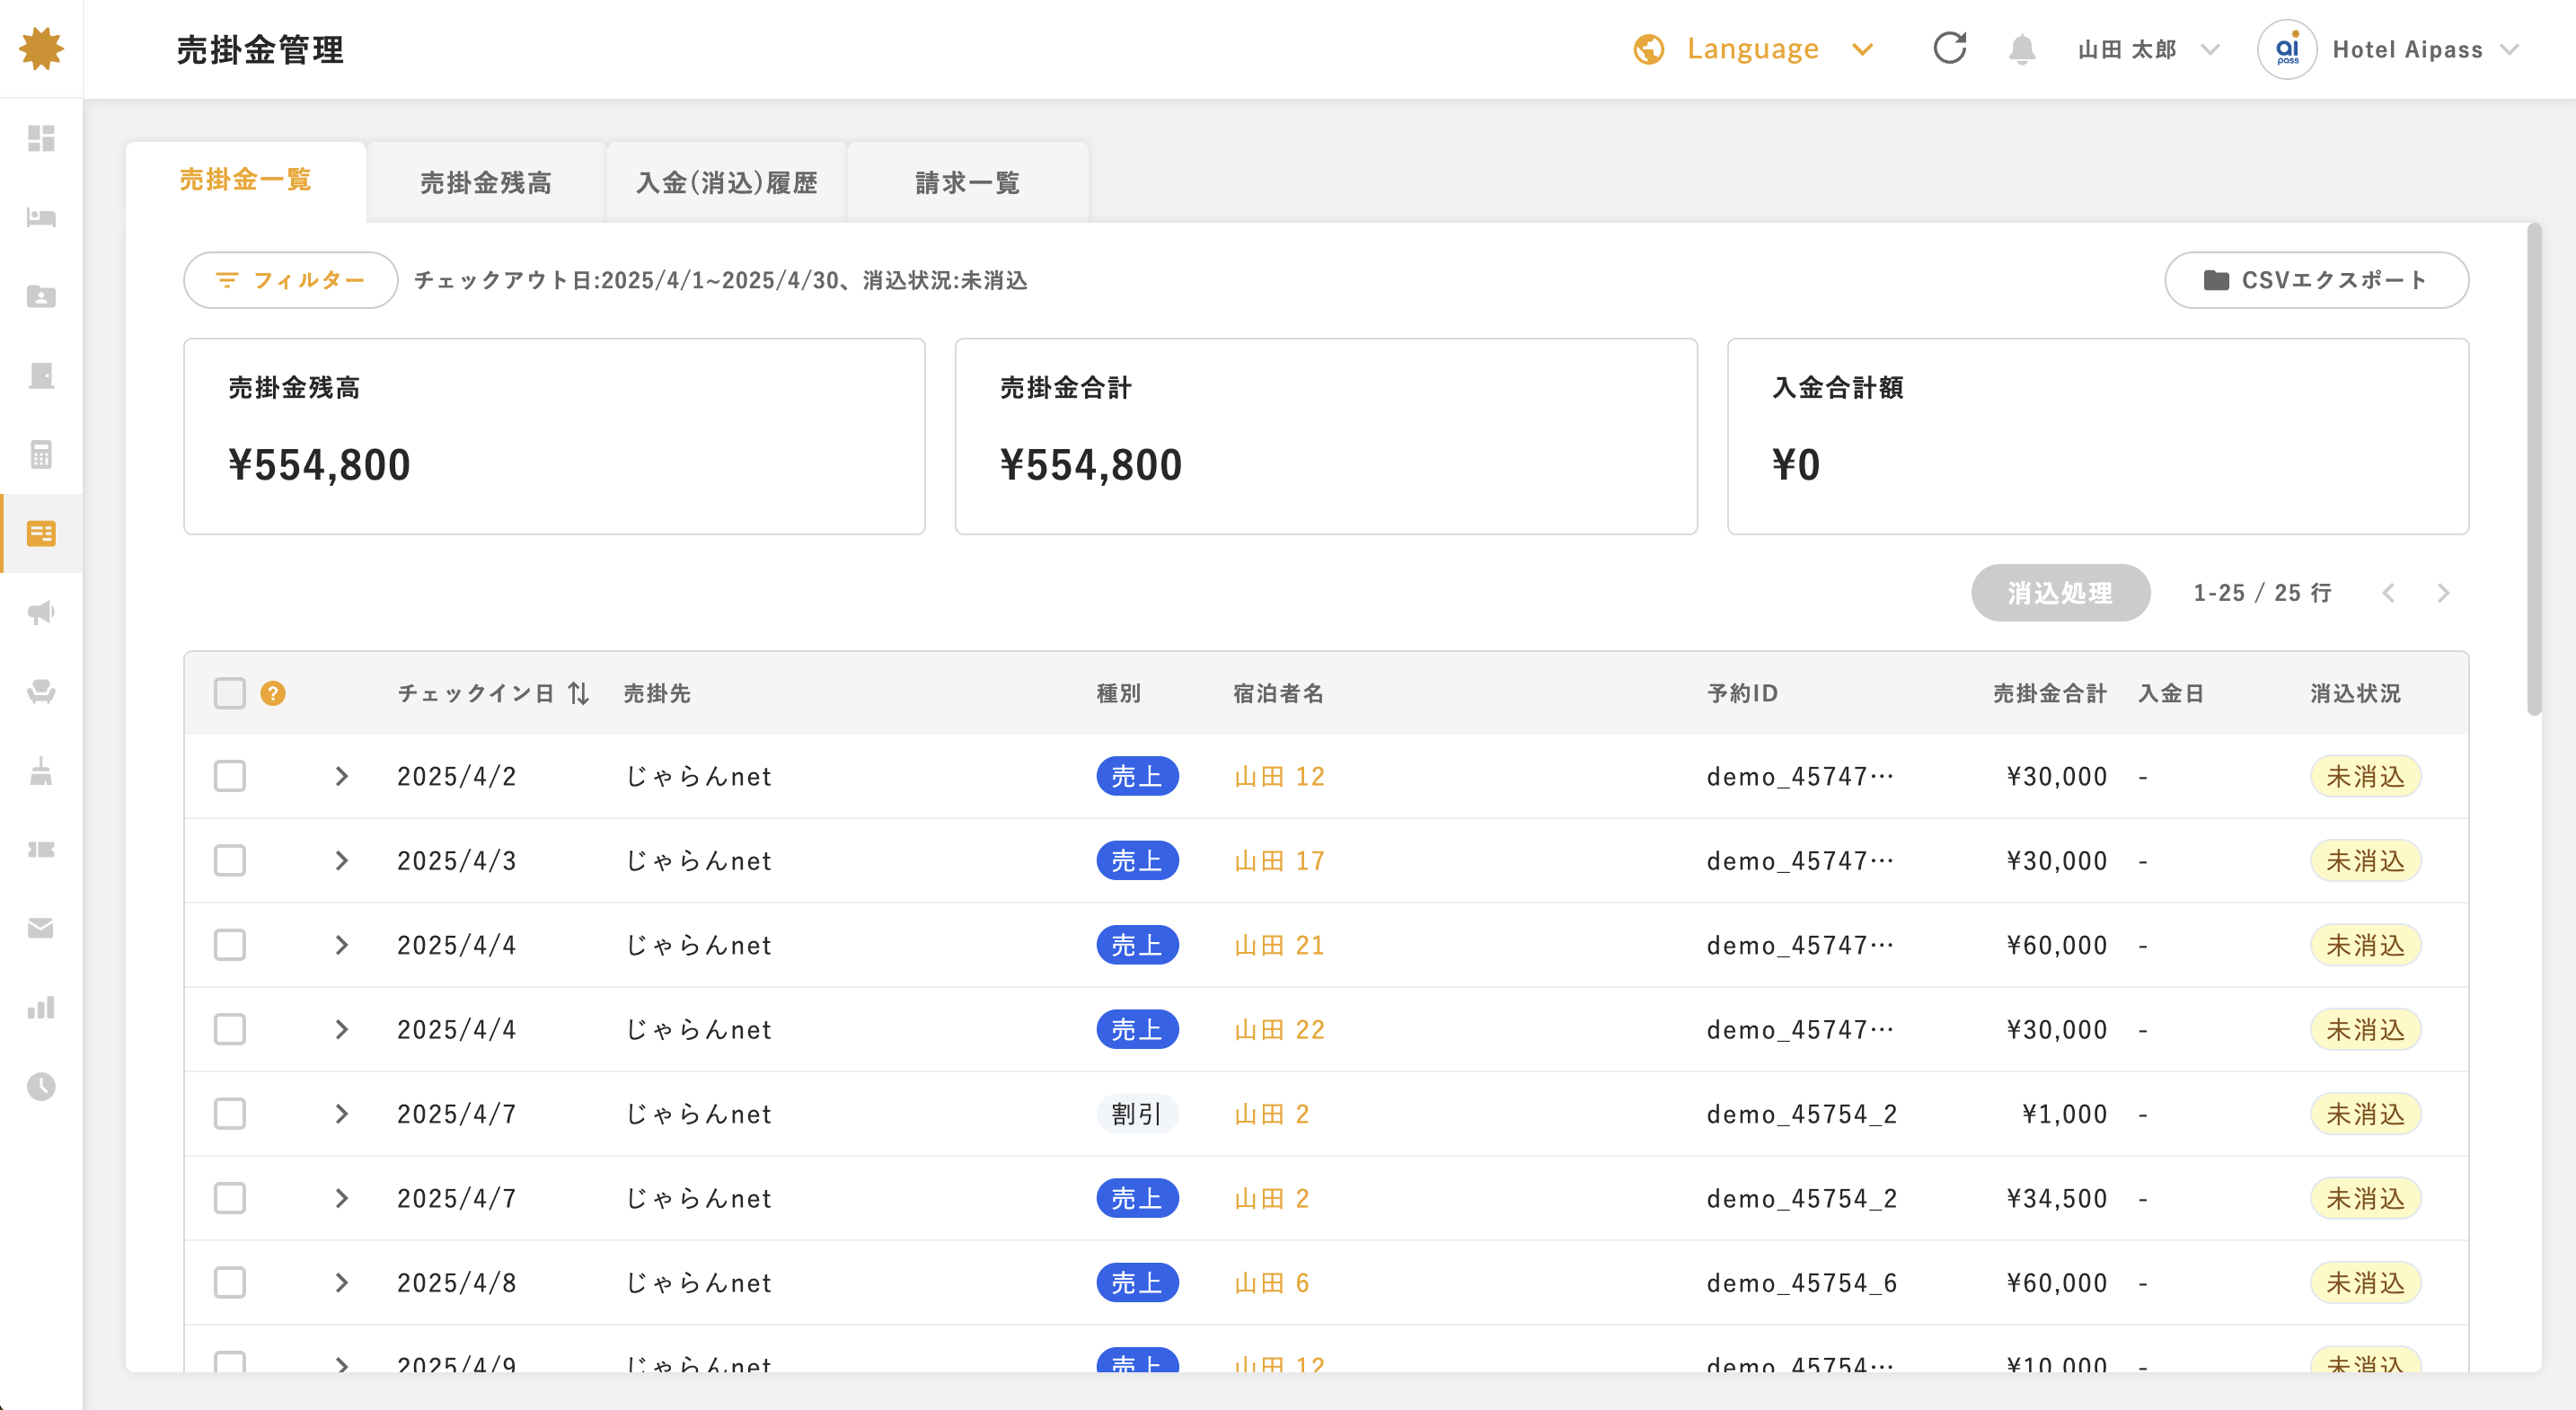Open the clock icon in sidebar

[x=41, y=1086]
